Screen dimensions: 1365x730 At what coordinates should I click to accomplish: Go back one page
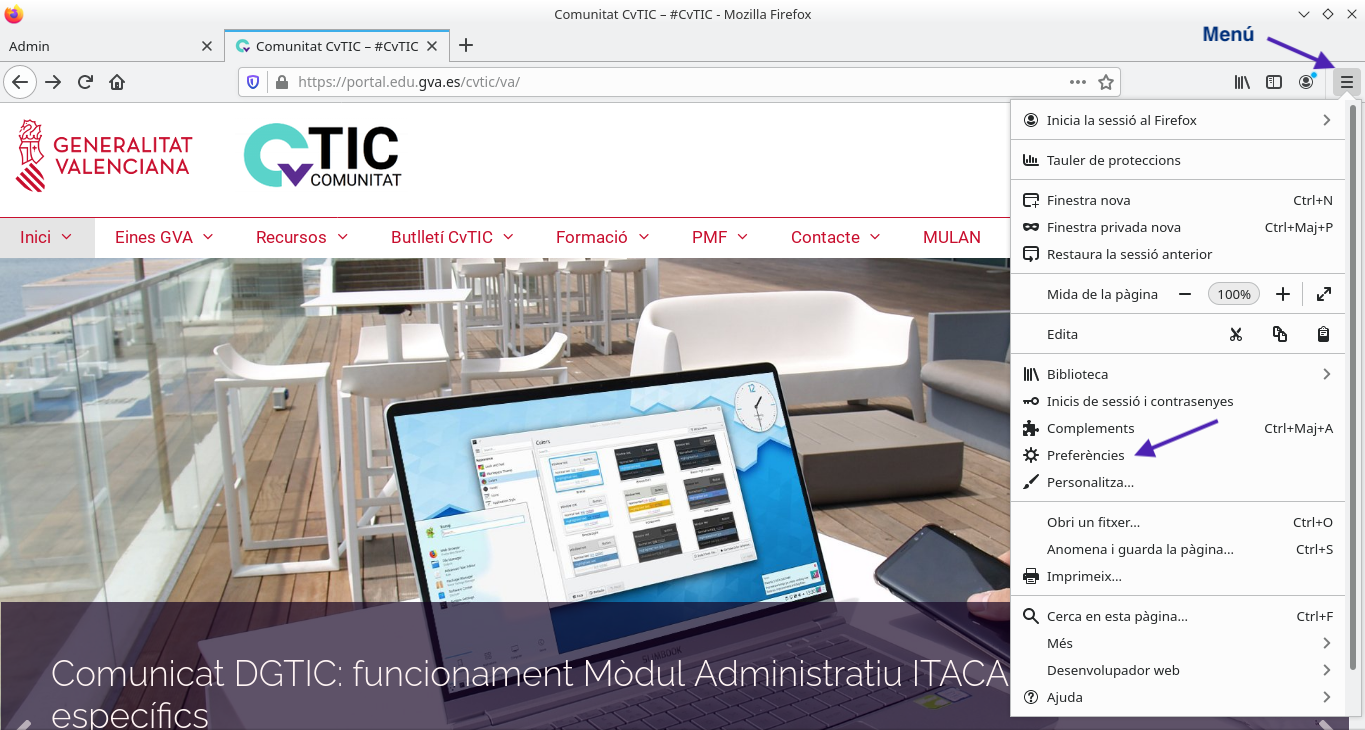20,82
